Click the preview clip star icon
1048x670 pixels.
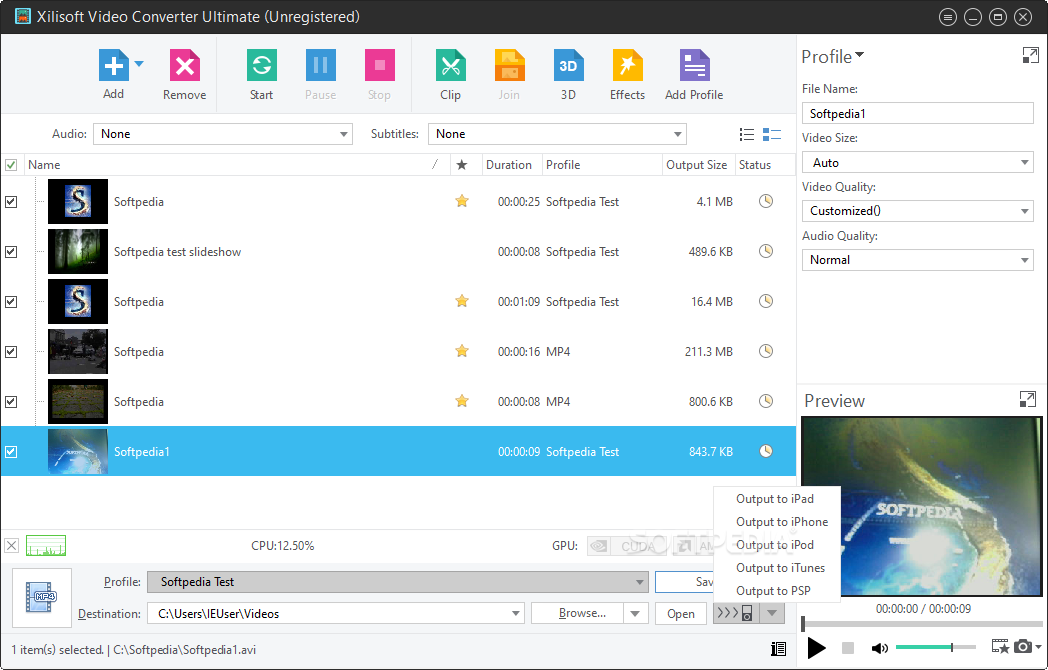point(1001,646)
